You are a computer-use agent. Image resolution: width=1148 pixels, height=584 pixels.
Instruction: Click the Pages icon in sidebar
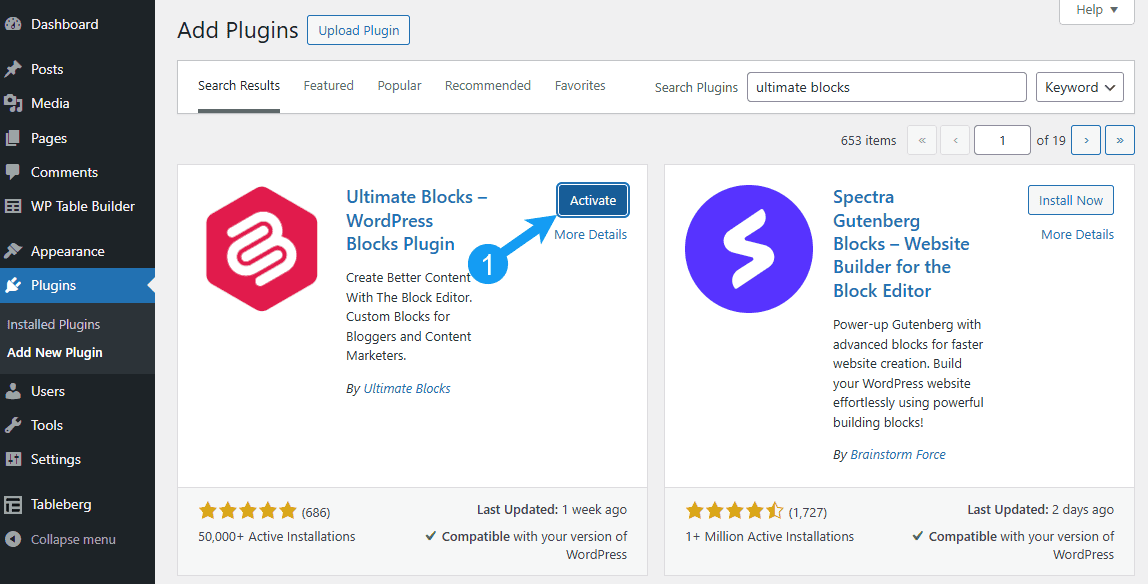tap(13, 138)
